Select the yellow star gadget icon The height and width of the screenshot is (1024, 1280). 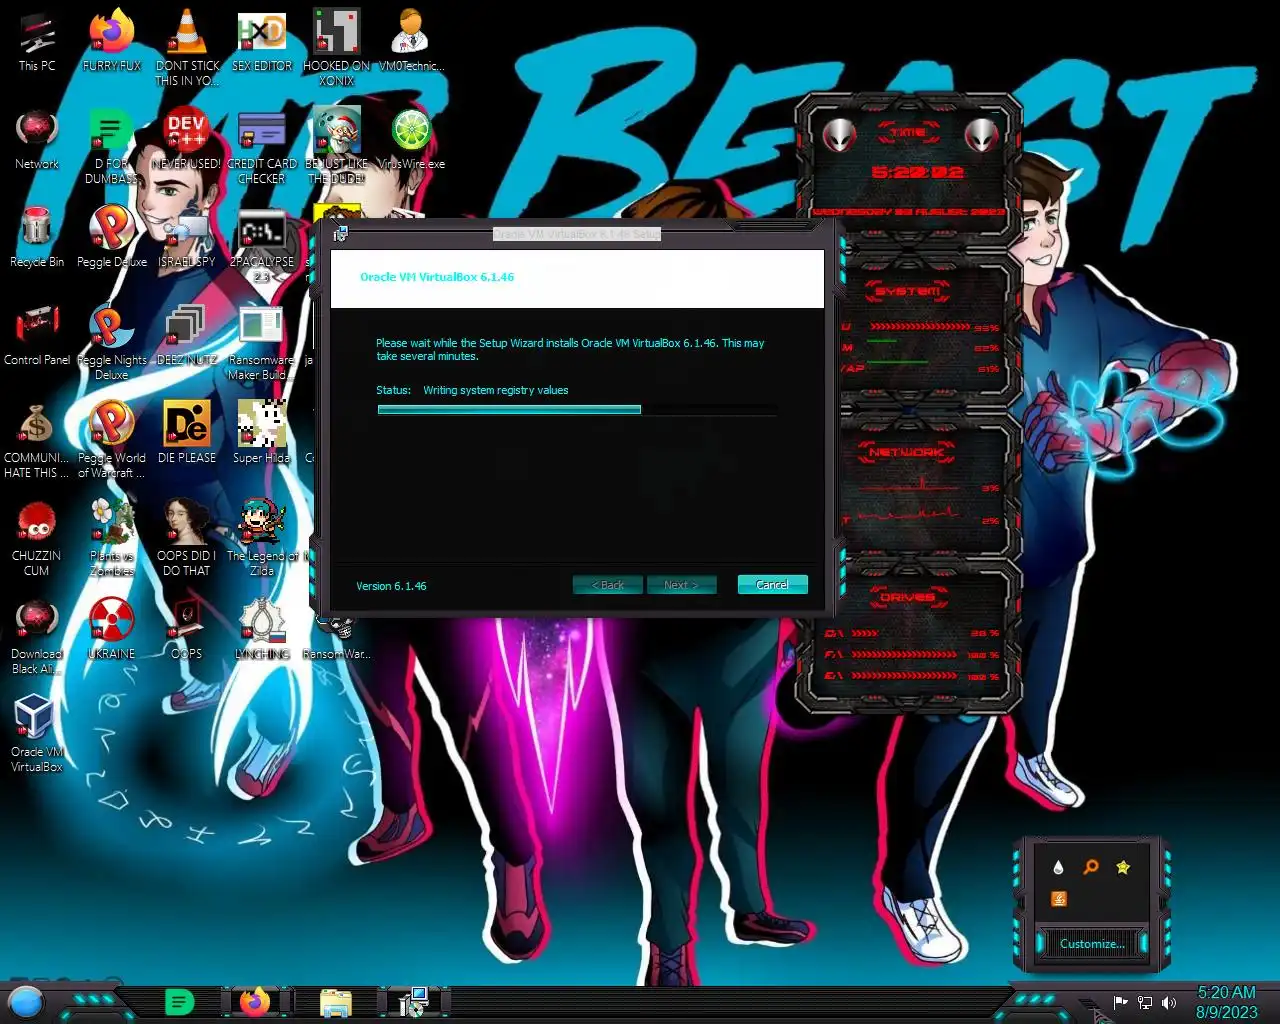pos(1123,867)
